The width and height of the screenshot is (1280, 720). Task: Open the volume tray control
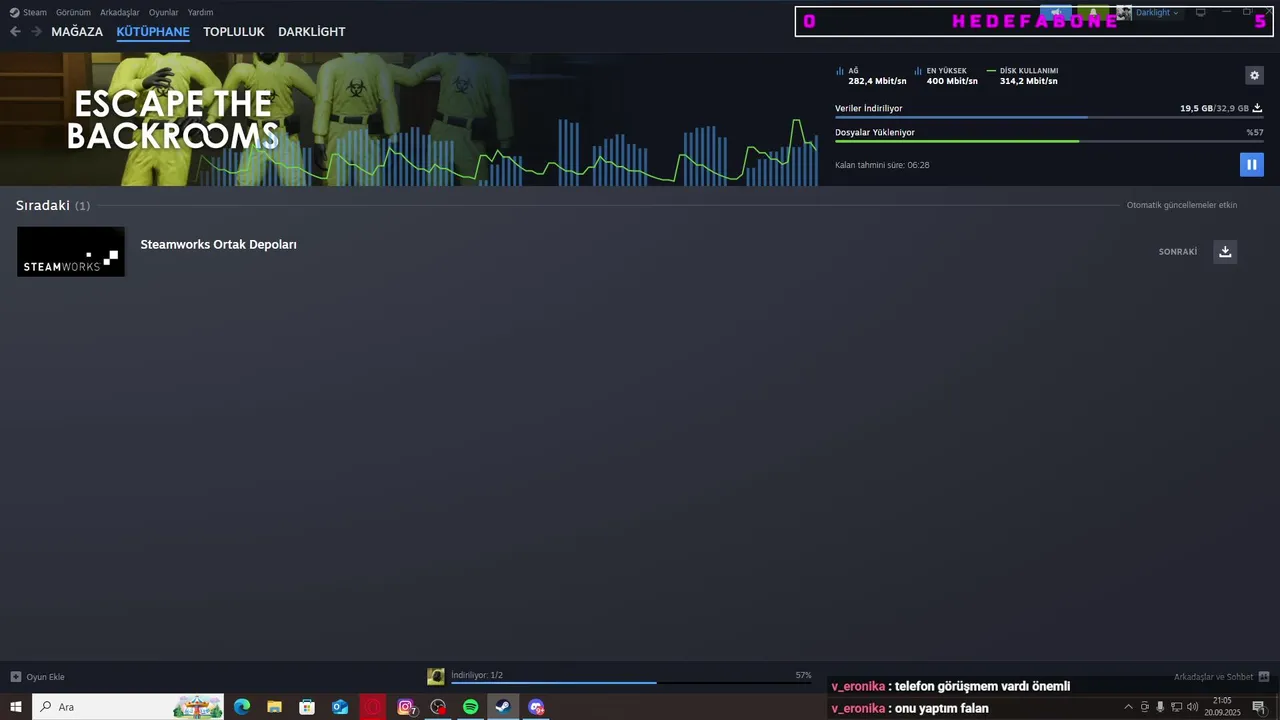(1192, 707)
